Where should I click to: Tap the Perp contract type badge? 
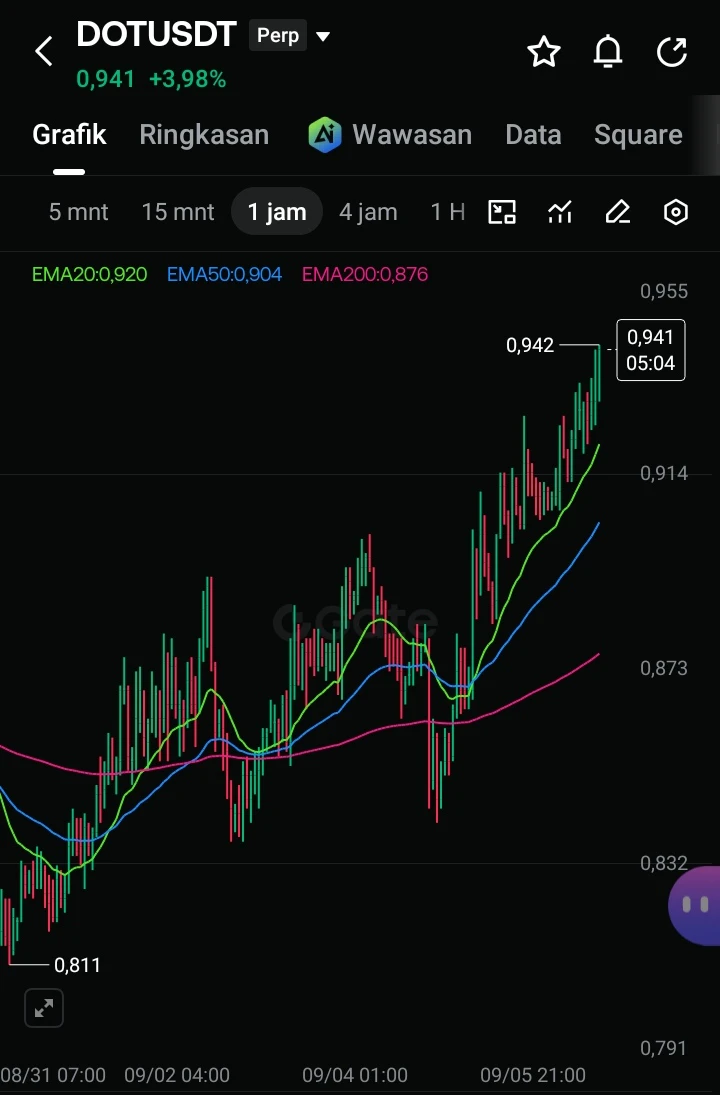[x=278, y=35]
